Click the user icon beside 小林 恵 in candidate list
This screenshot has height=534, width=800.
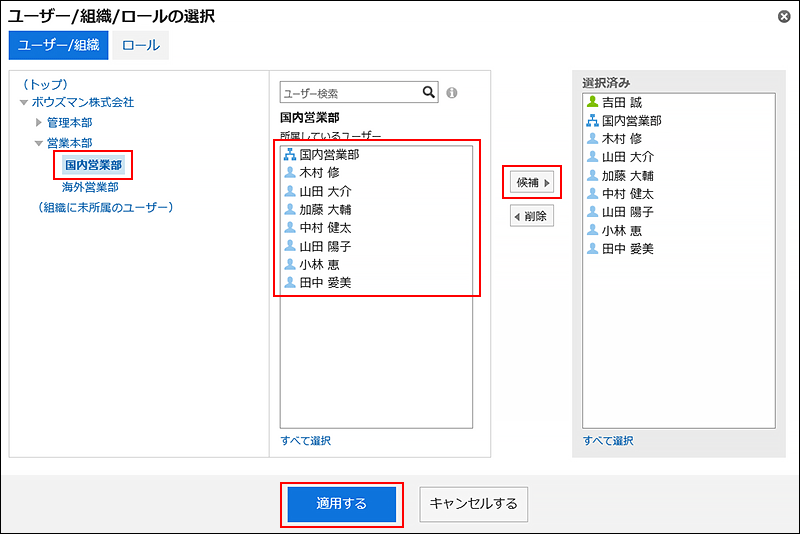pyautogui.click(x=290, y=264)
